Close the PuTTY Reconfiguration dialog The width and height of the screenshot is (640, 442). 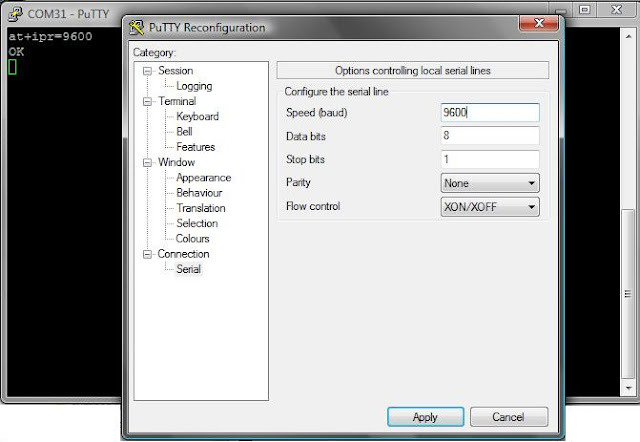click(538, 23)
